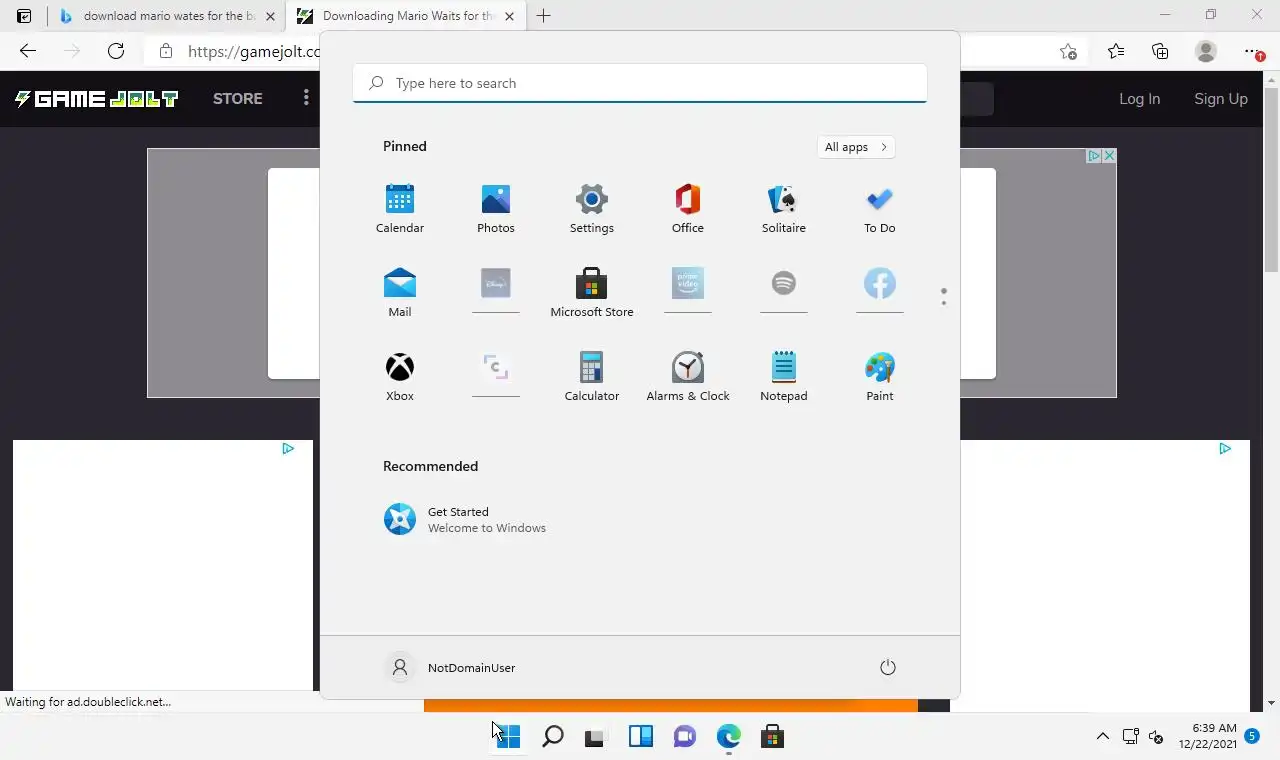The image size is (1280, 760).
Task: Open the Calendar app from Pinned
Action: (x=400, y=209)
